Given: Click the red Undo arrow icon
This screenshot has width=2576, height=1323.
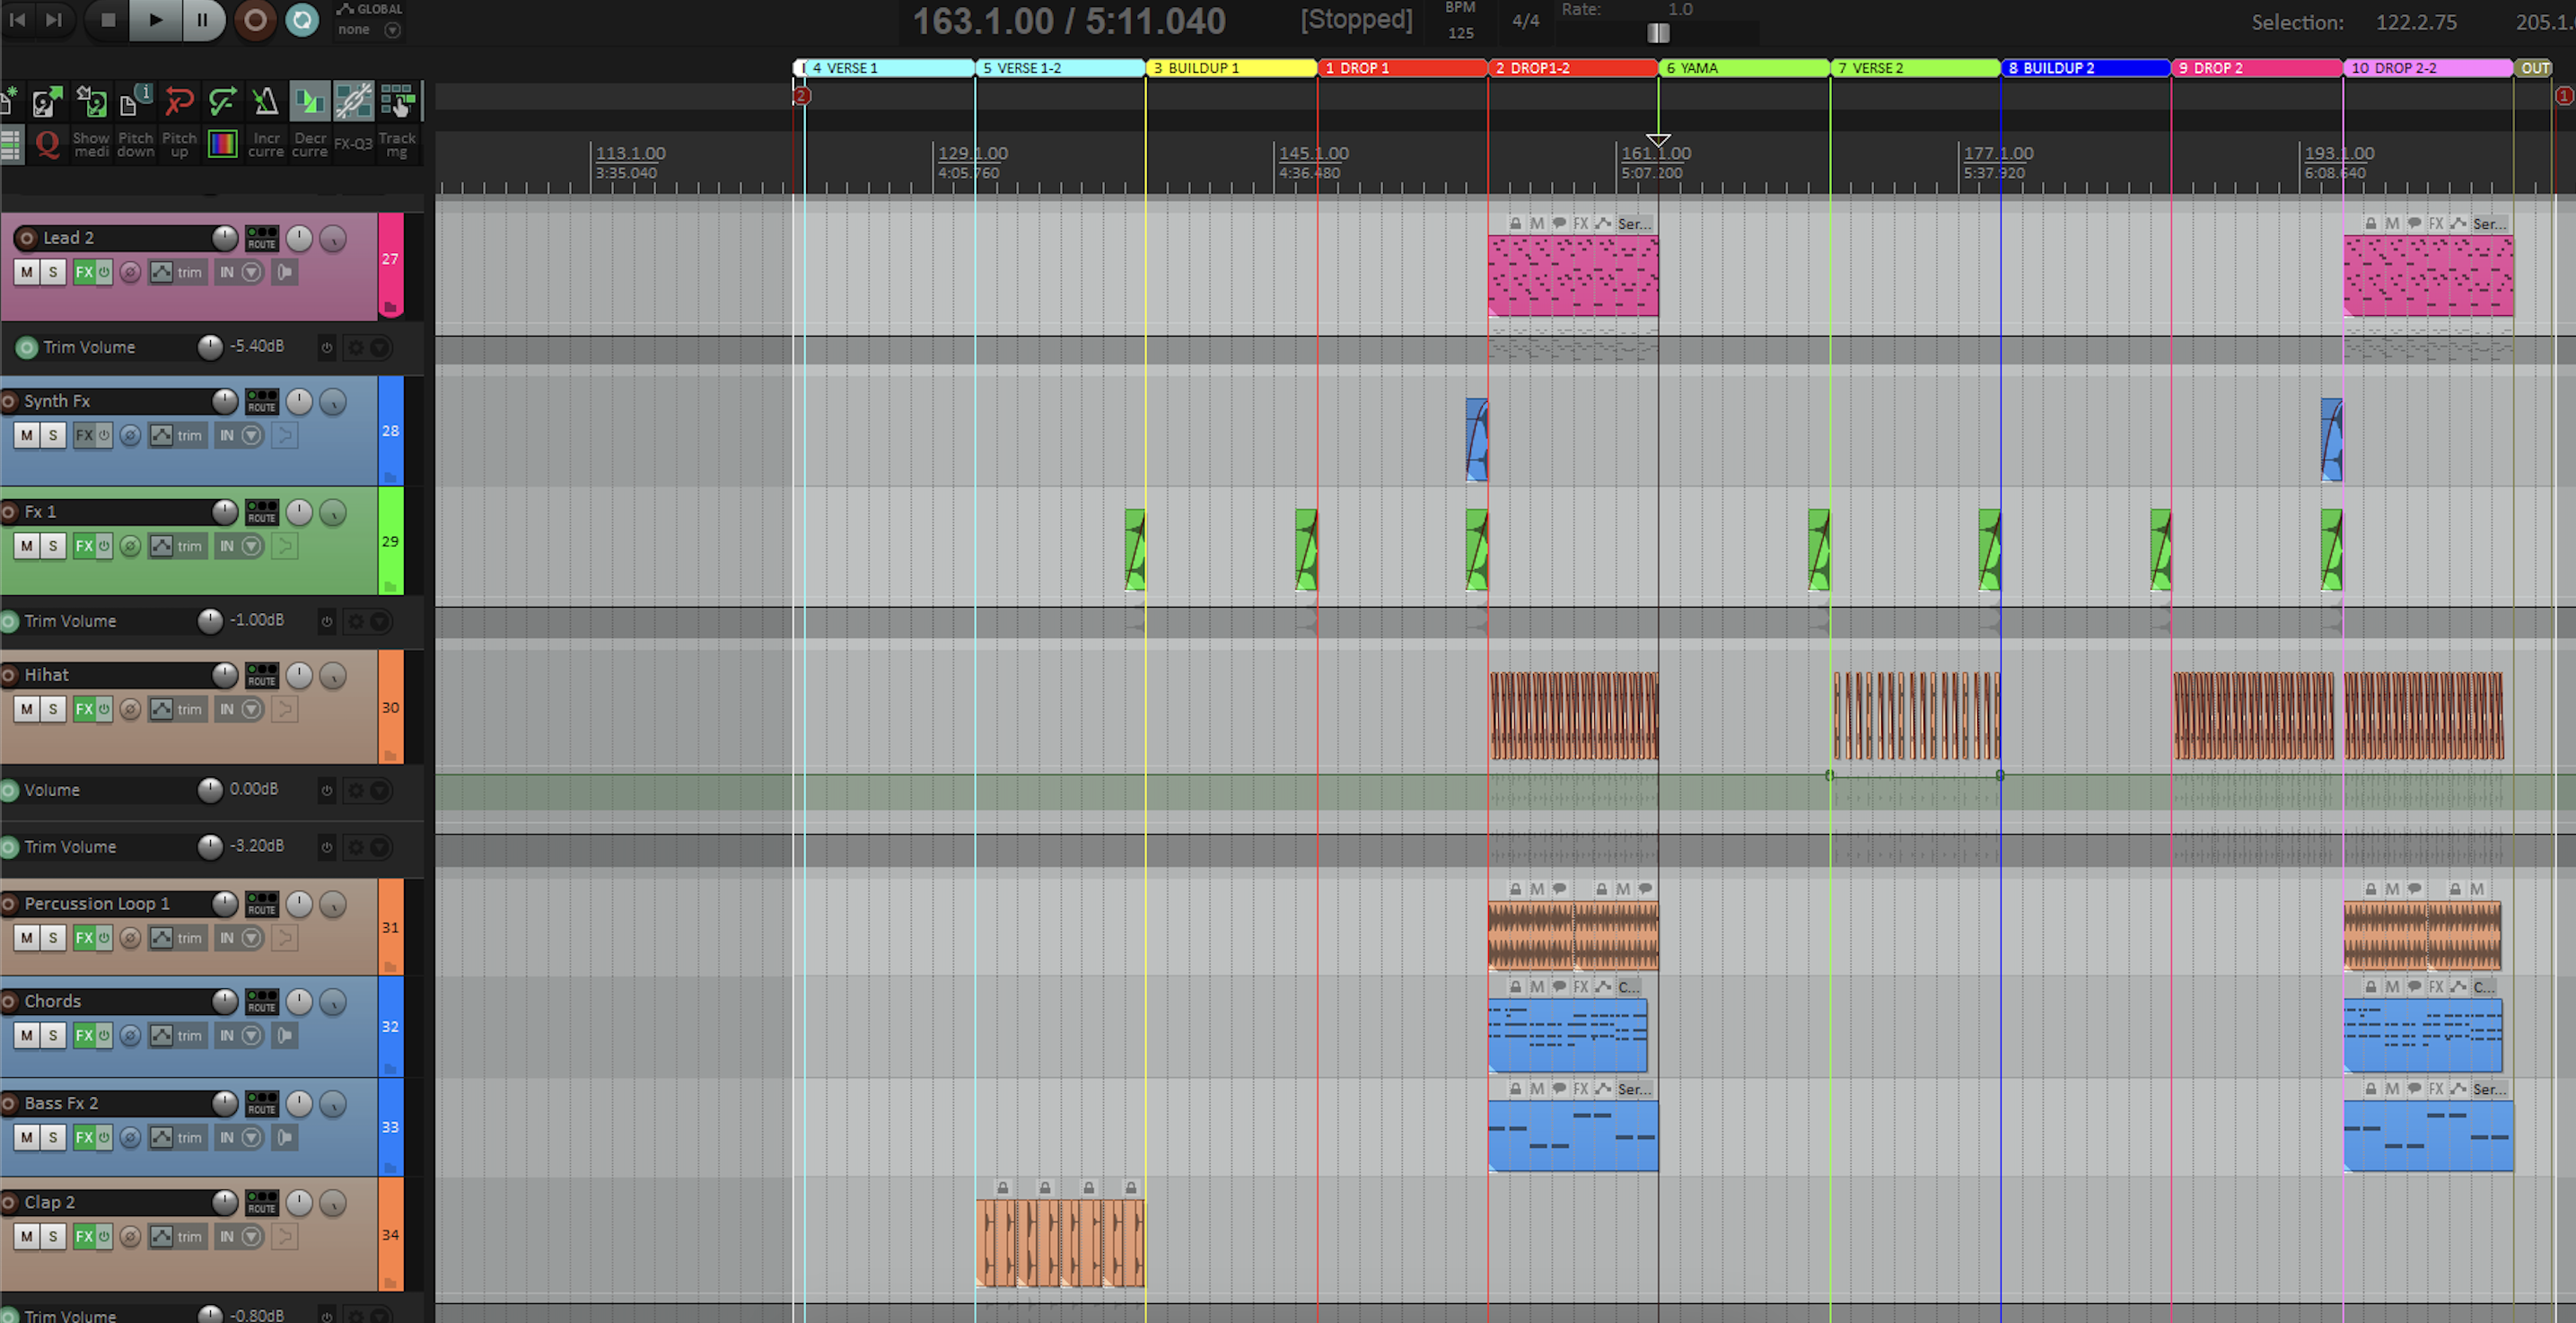Looking at the screenshot, I should [x=179, y=102].
